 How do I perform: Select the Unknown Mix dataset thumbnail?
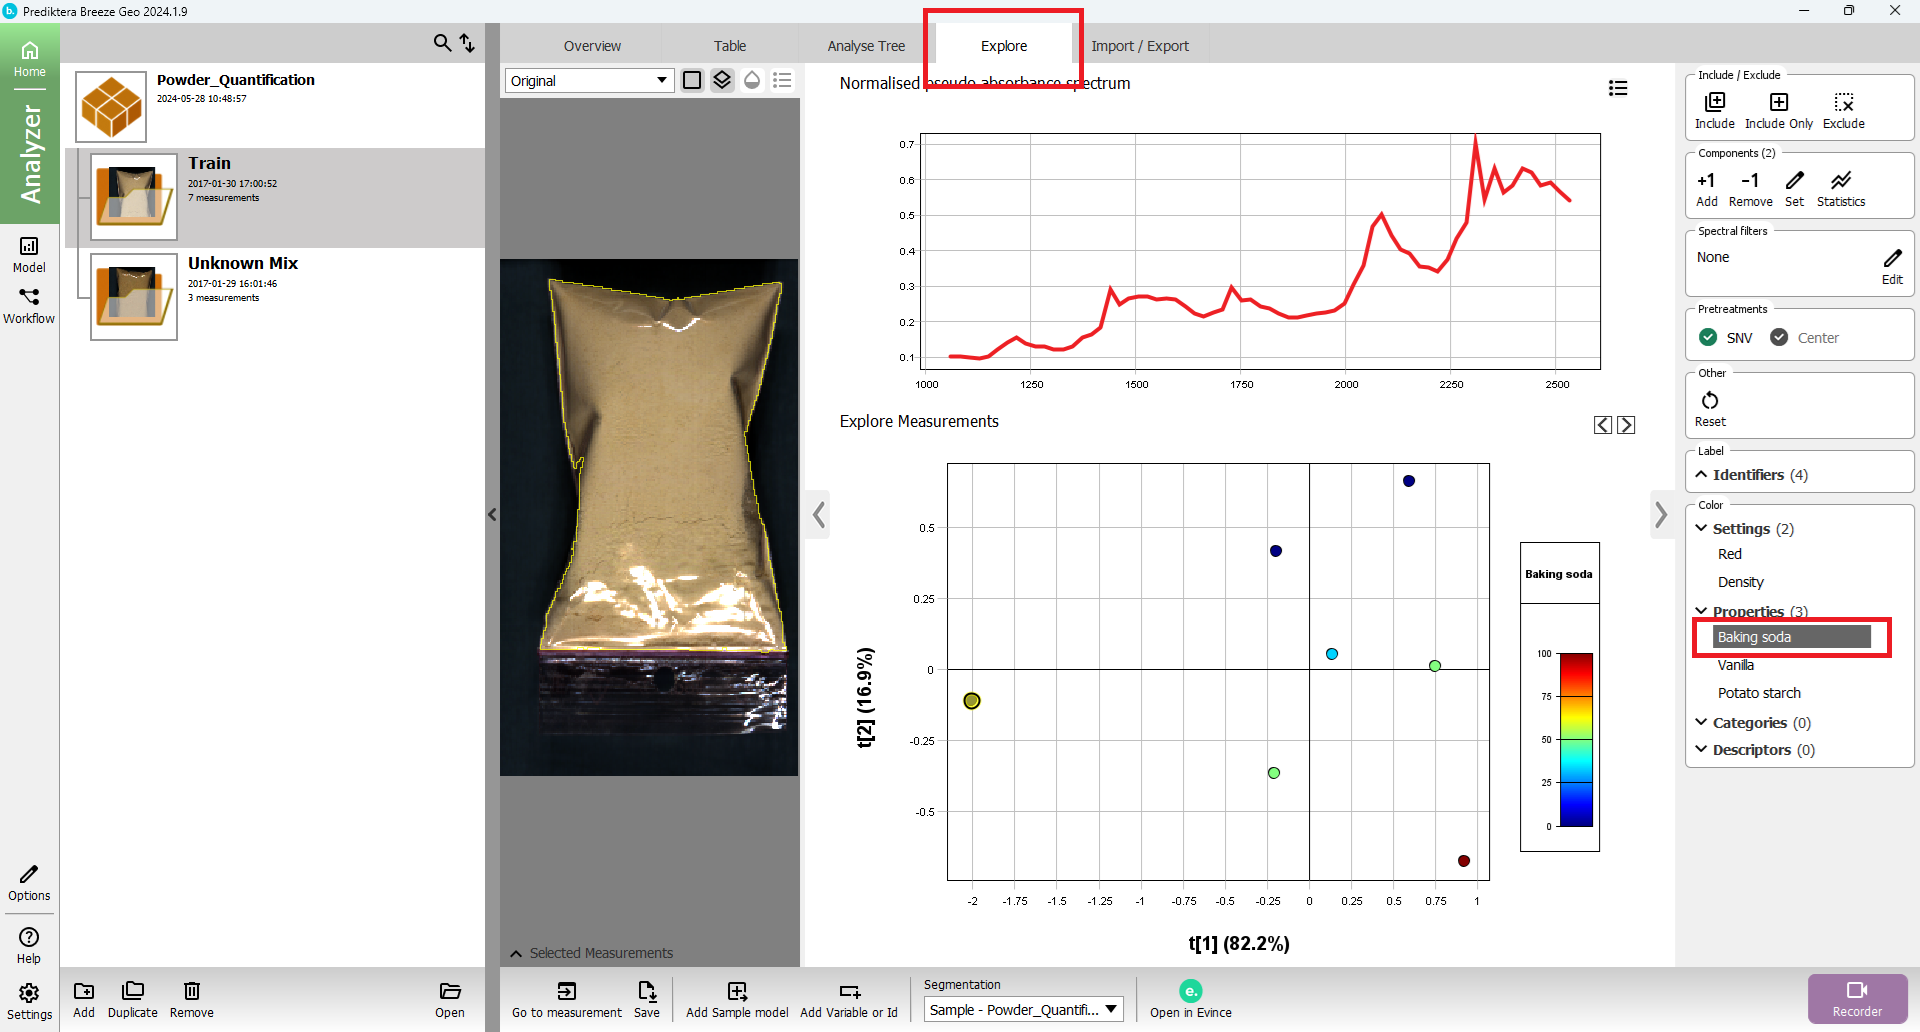tap(134, 297)
